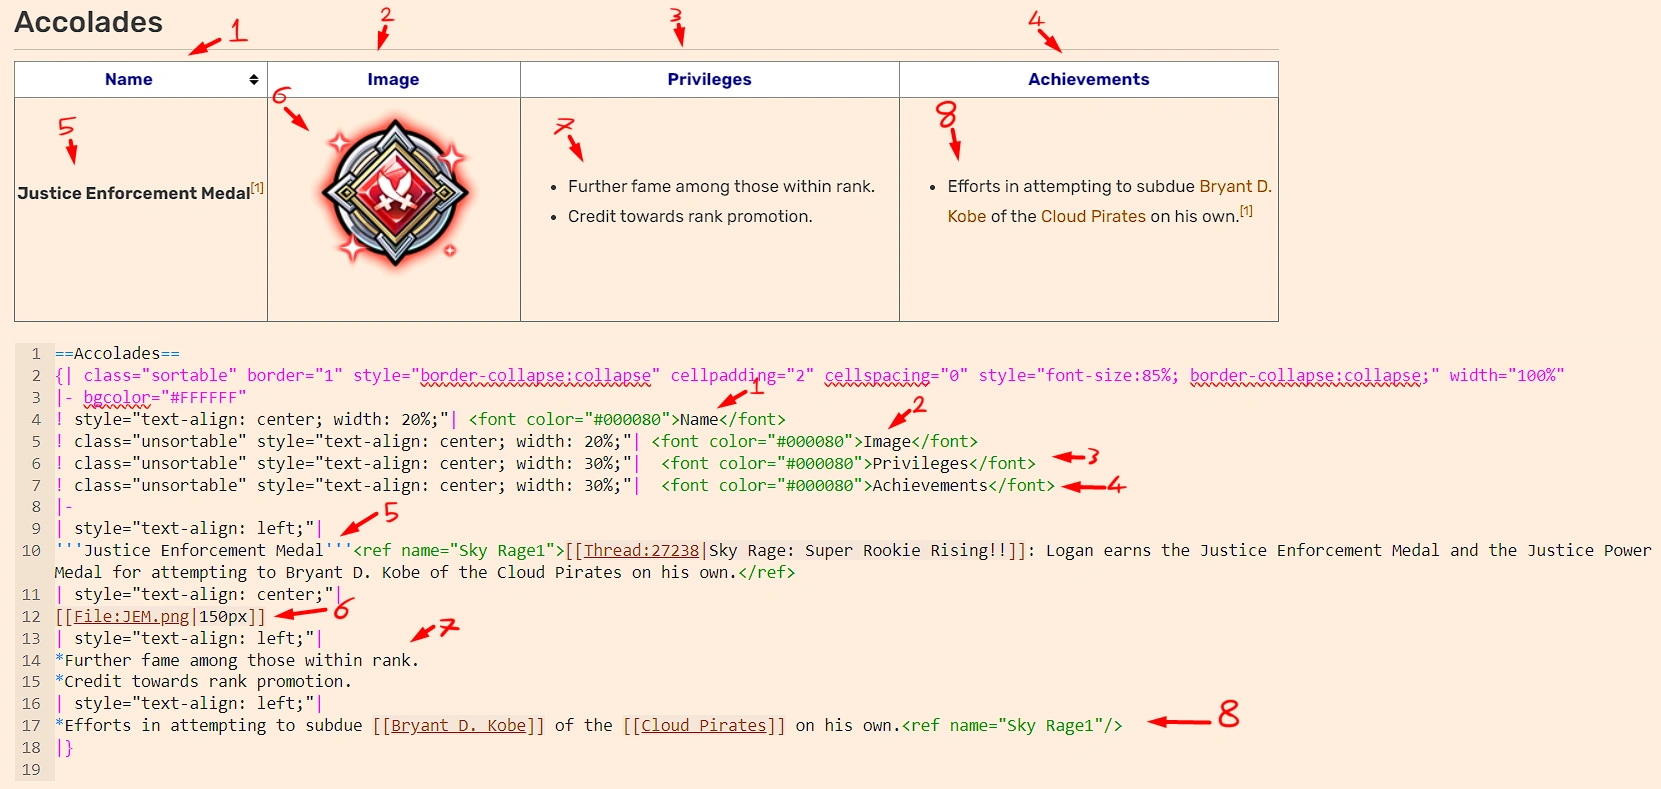The image size is (1661, 789).
Task: Follow the Bryant D. Kobe link in Achievements
Action: click(x=1110, y=201)
